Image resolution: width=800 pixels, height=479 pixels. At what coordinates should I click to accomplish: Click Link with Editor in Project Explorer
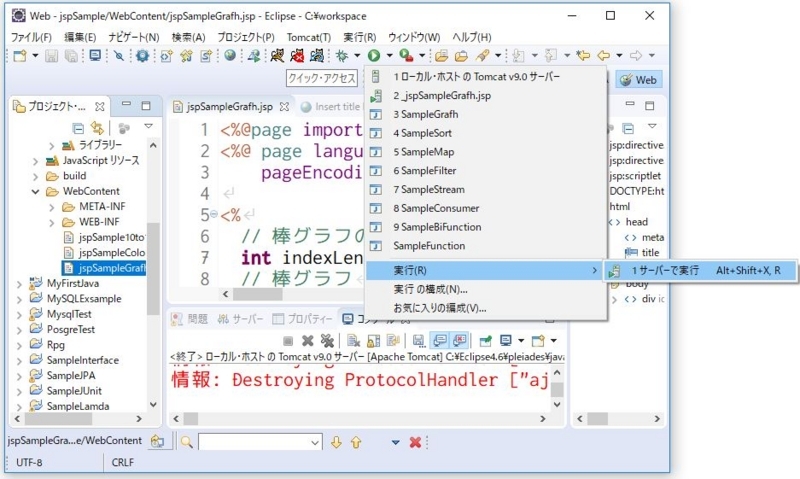pyautogui.click(x=97, y=128)
